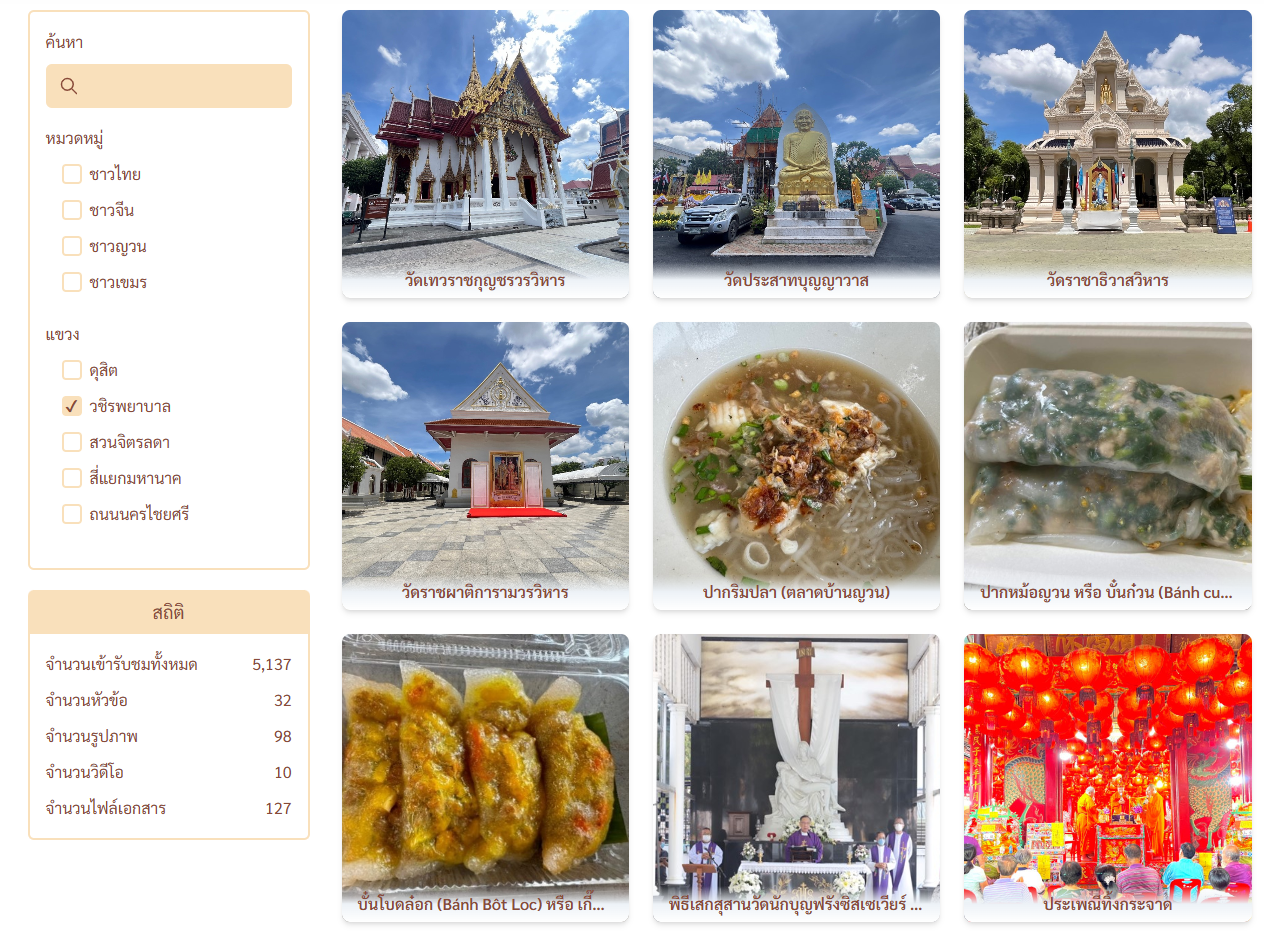Enable the ชาวจีน checkbox filter
The height and width of the screenshot is (934, 1264).
click(72, 210)
